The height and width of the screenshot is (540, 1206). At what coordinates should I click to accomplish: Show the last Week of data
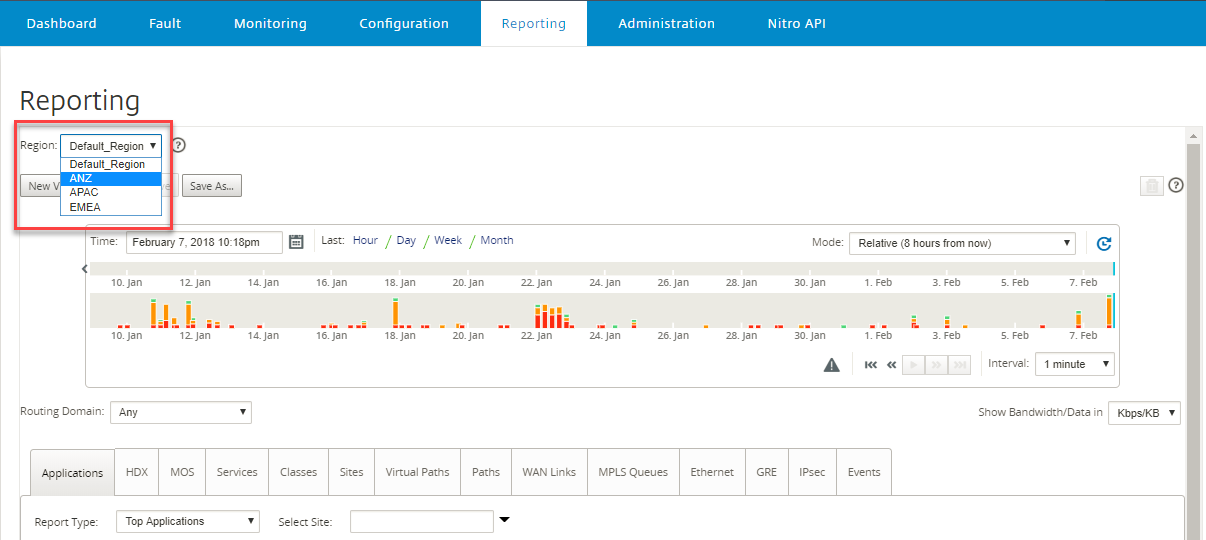click(x=448, y=240)
